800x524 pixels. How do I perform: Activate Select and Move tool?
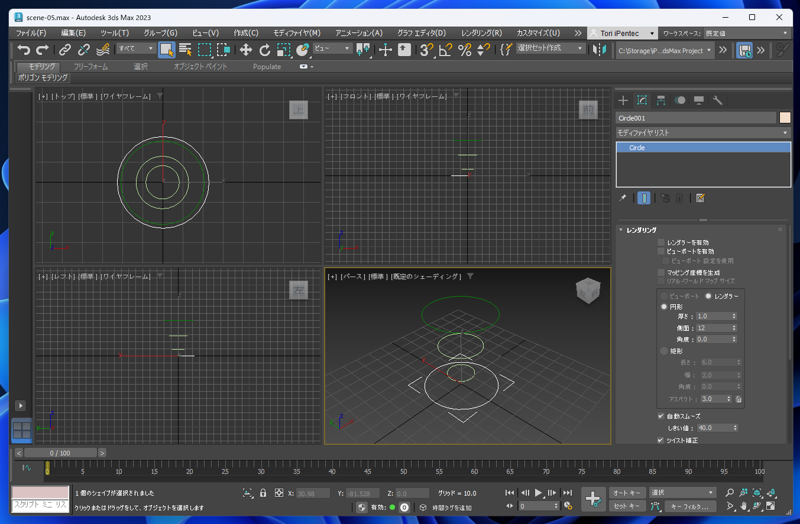[x=245, y=49]
